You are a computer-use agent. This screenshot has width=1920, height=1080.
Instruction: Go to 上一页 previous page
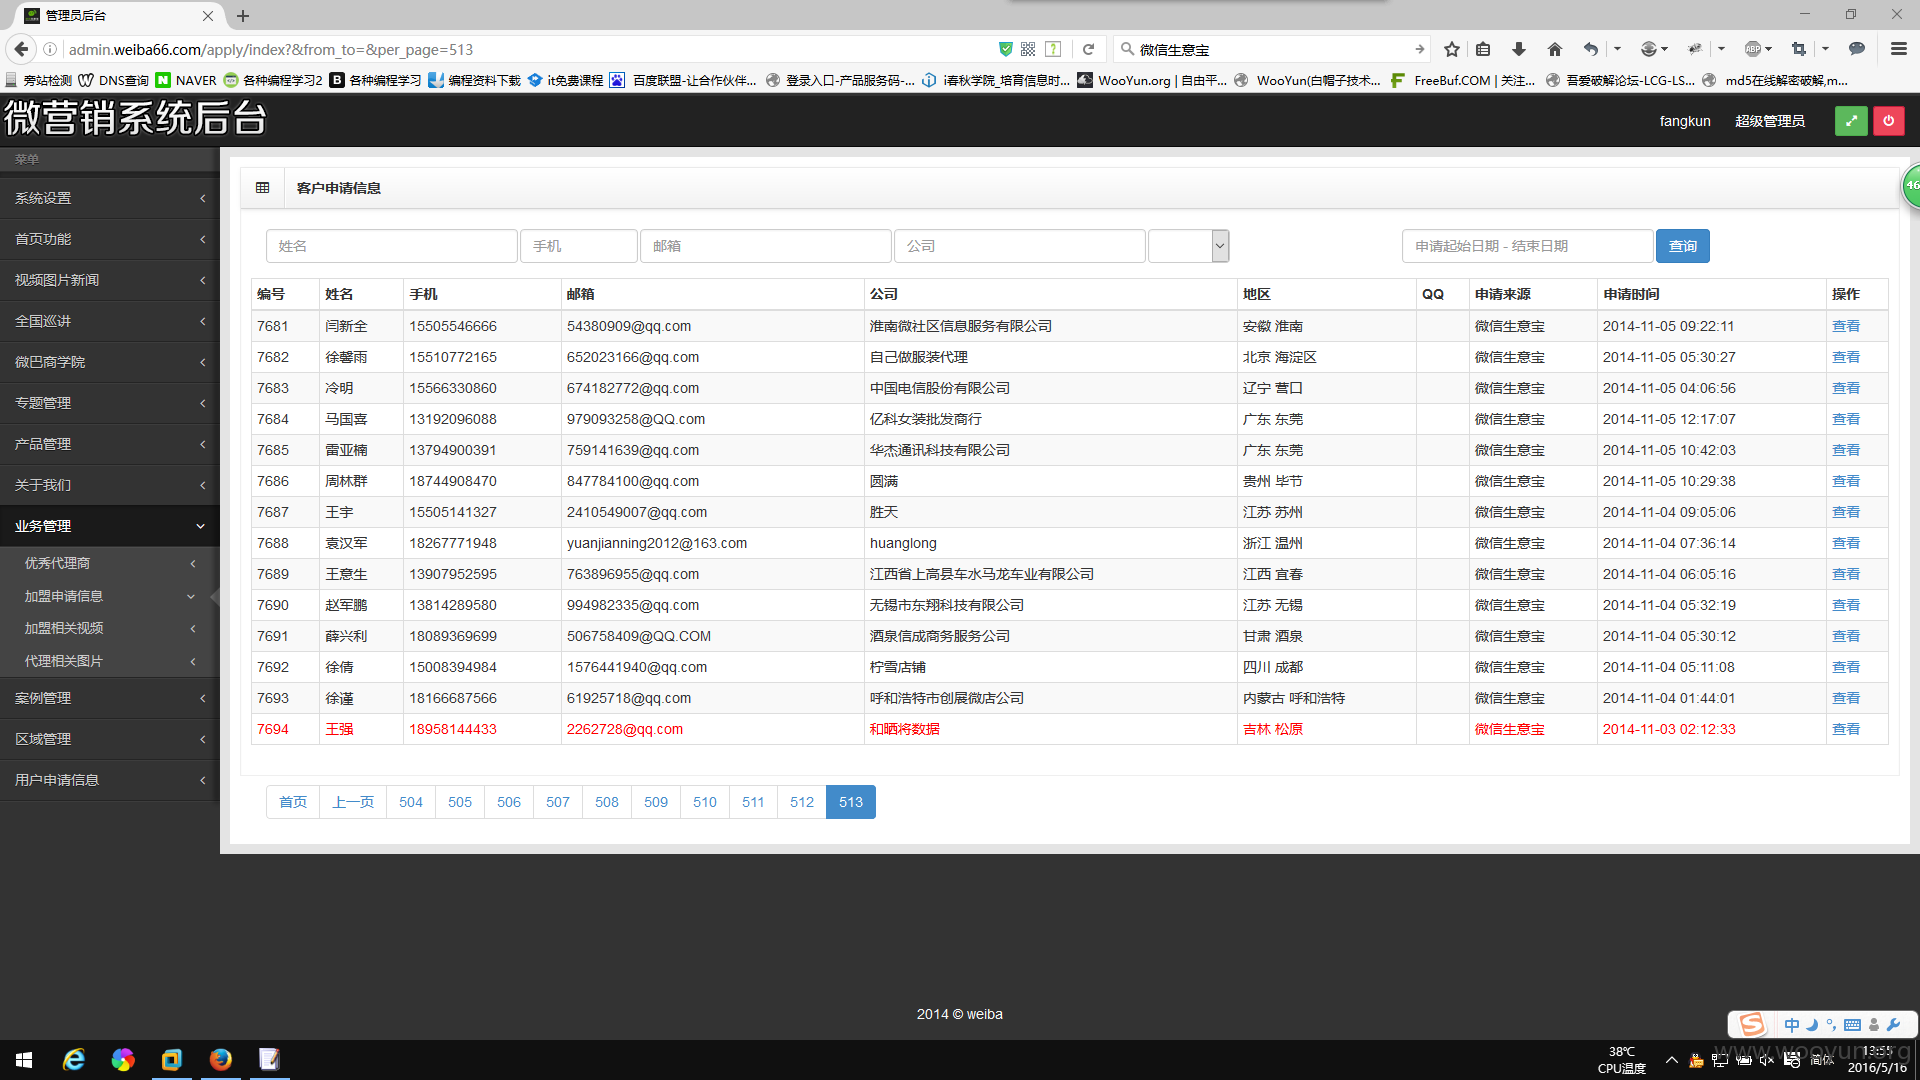pyautogui.click(x=353, y=802)
